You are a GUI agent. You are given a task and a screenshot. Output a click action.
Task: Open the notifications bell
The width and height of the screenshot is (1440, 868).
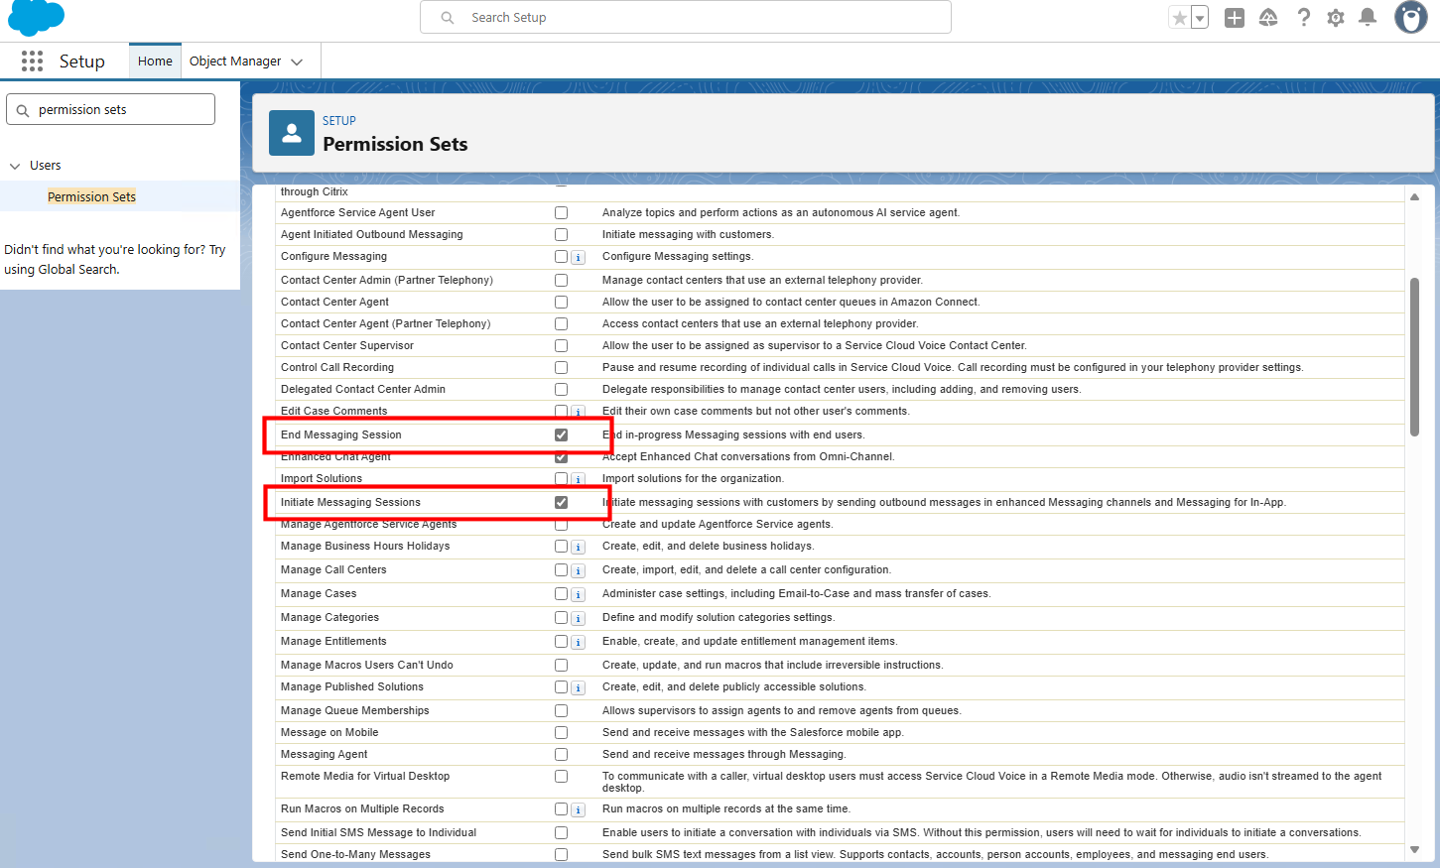coord(1367,18)
